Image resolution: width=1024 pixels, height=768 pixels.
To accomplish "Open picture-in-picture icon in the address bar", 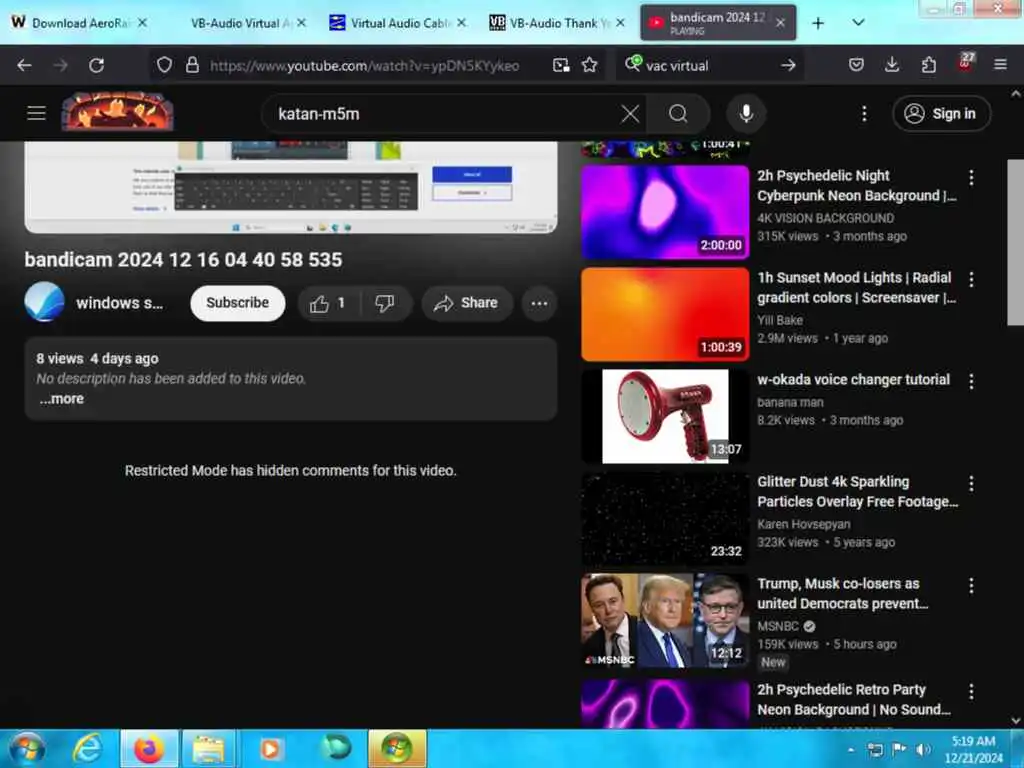I will [561, 65].
